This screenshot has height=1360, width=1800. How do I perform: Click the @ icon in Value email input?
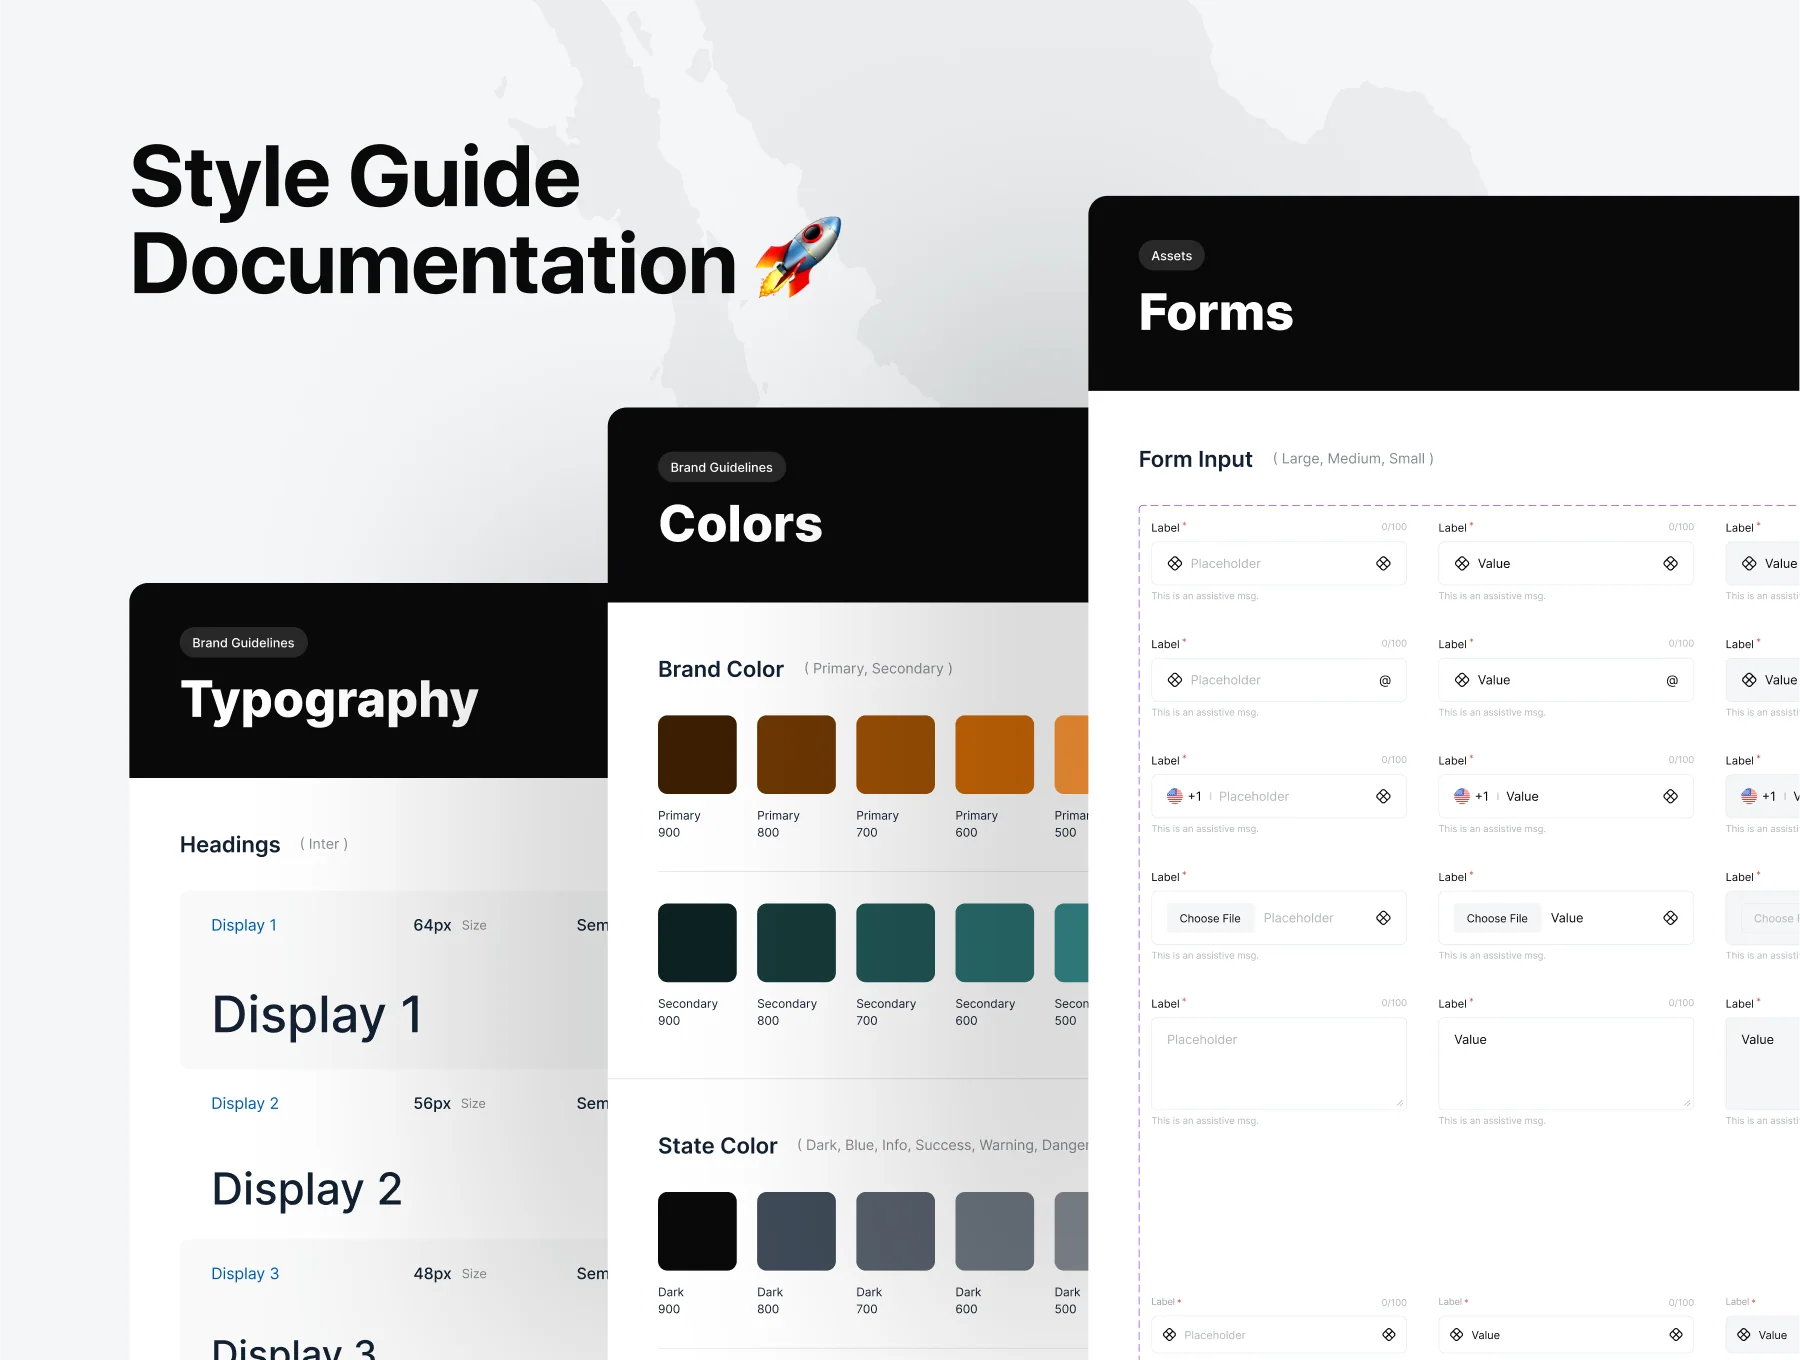[1672, 681]
